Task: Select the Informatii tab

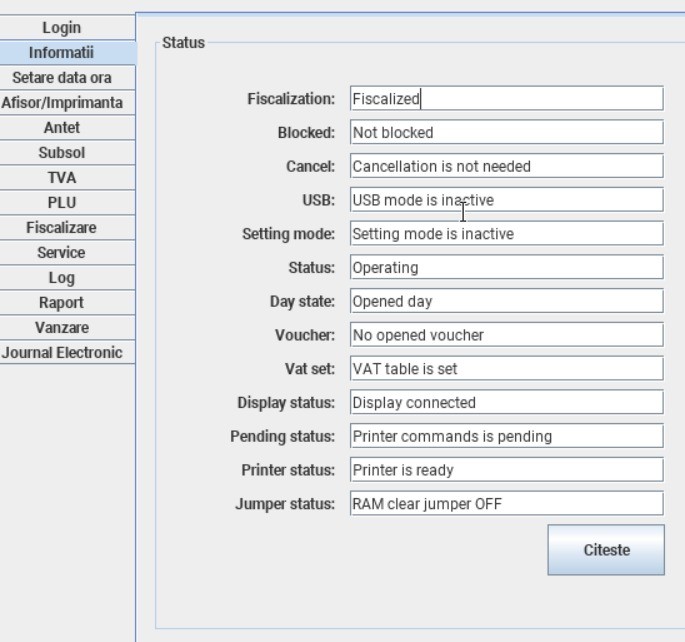Action: pos(67,53)
